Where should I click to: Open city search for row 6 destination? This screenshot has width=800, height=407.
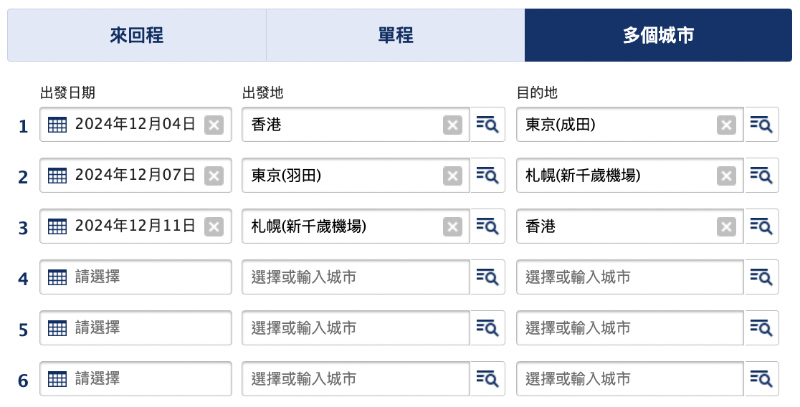pyautogui.click(x=761, y=378)
